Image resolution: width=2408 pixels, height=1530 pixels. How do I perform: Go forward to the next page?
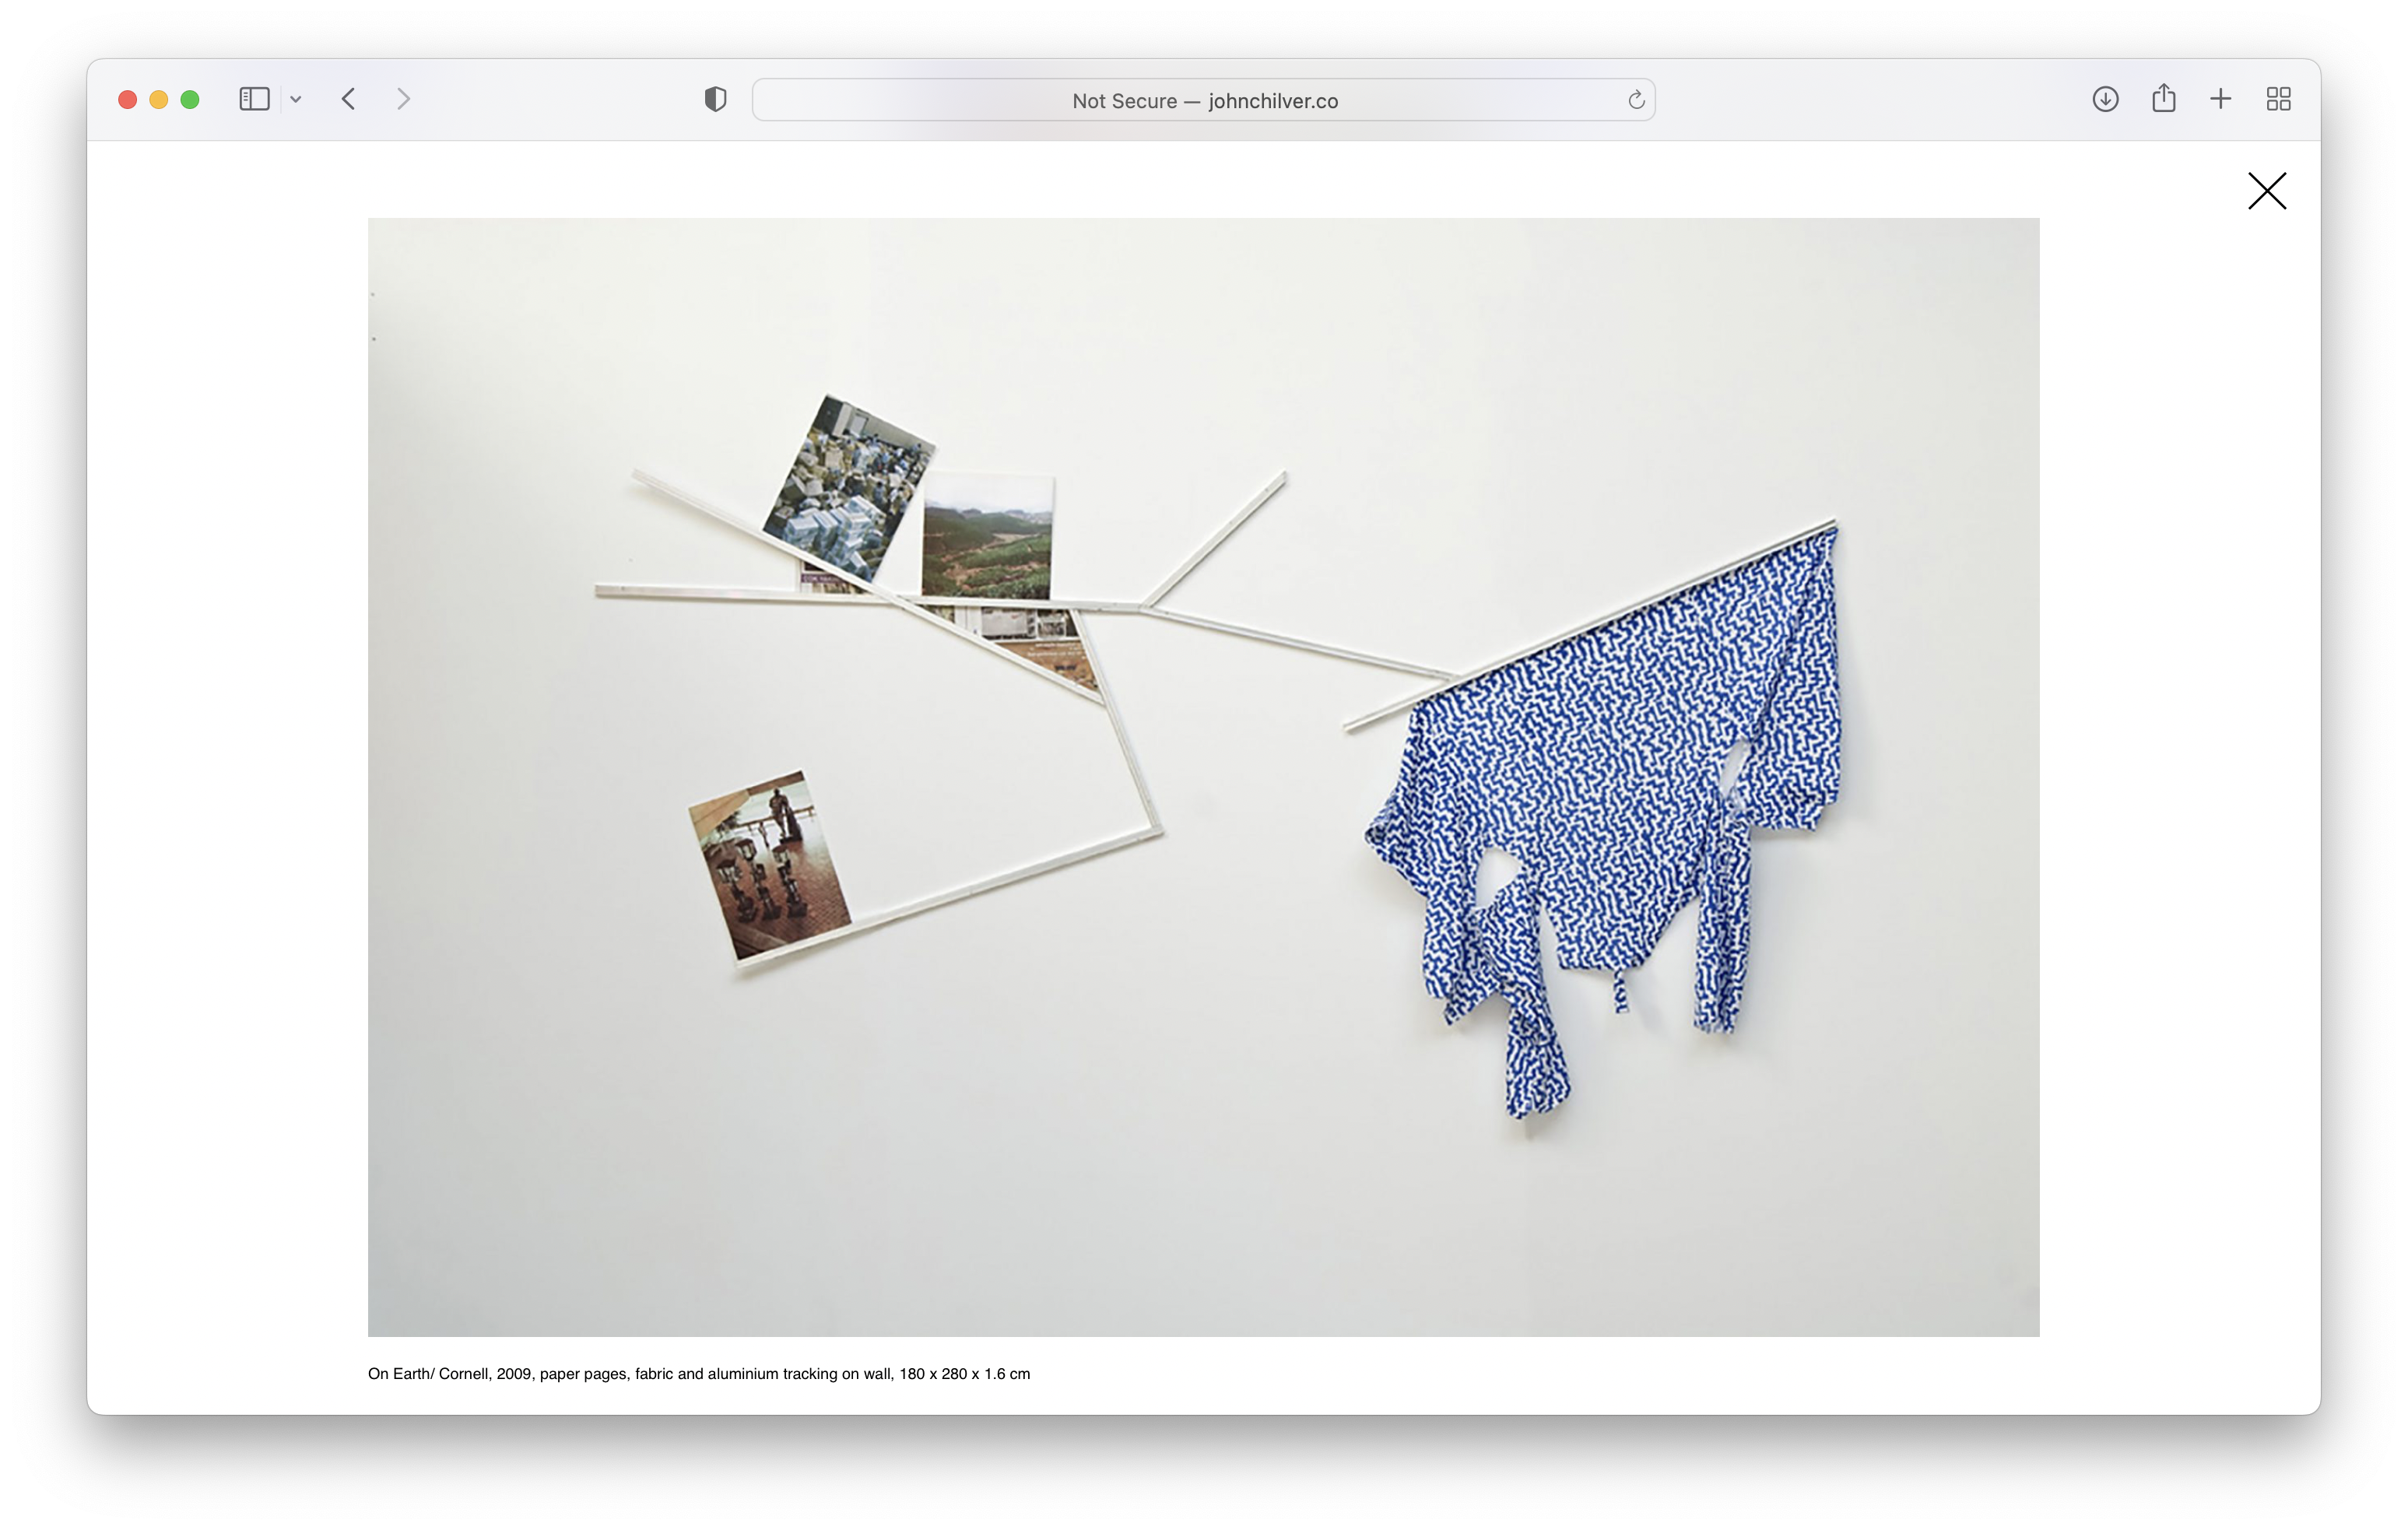point(403,99)
